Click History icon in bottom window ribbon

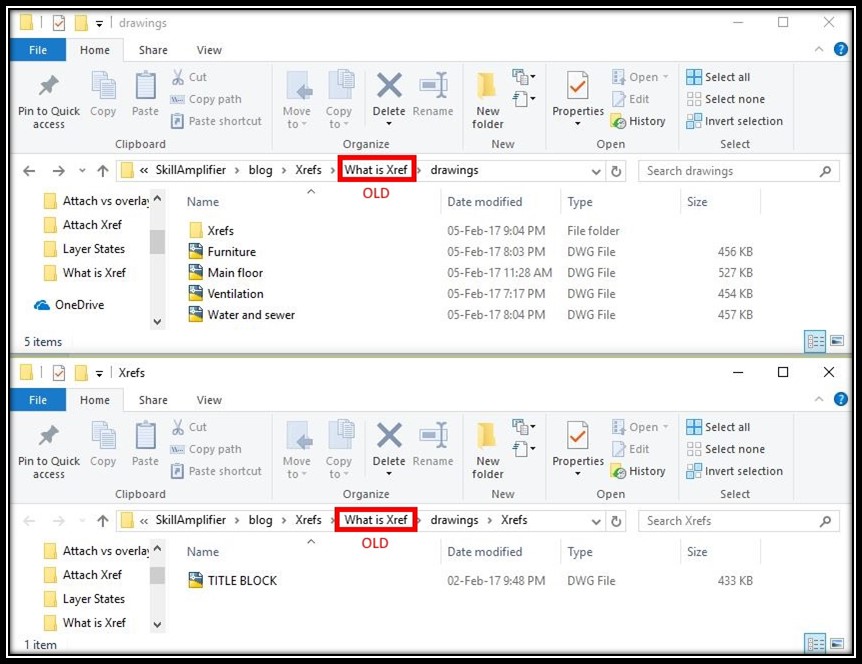coord(618,472)
